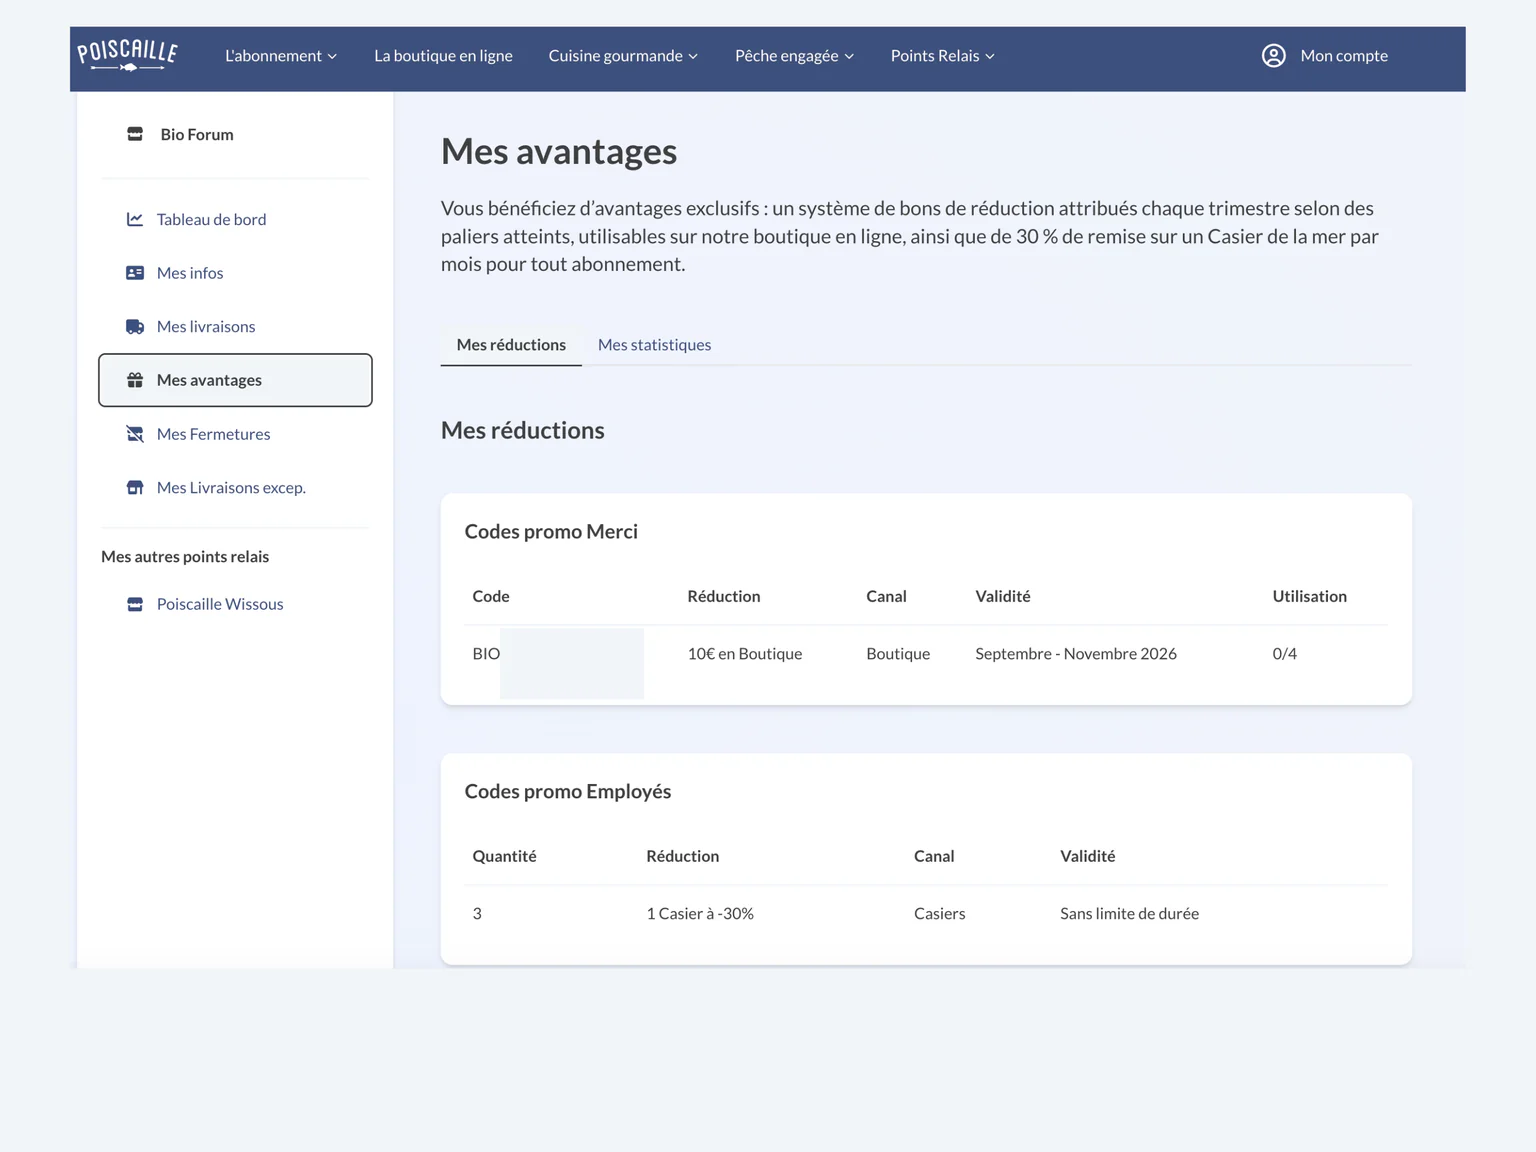Click the store icon next to Bio Forum
This screenshot has height=1152, width=1536.
click(135, 134)
